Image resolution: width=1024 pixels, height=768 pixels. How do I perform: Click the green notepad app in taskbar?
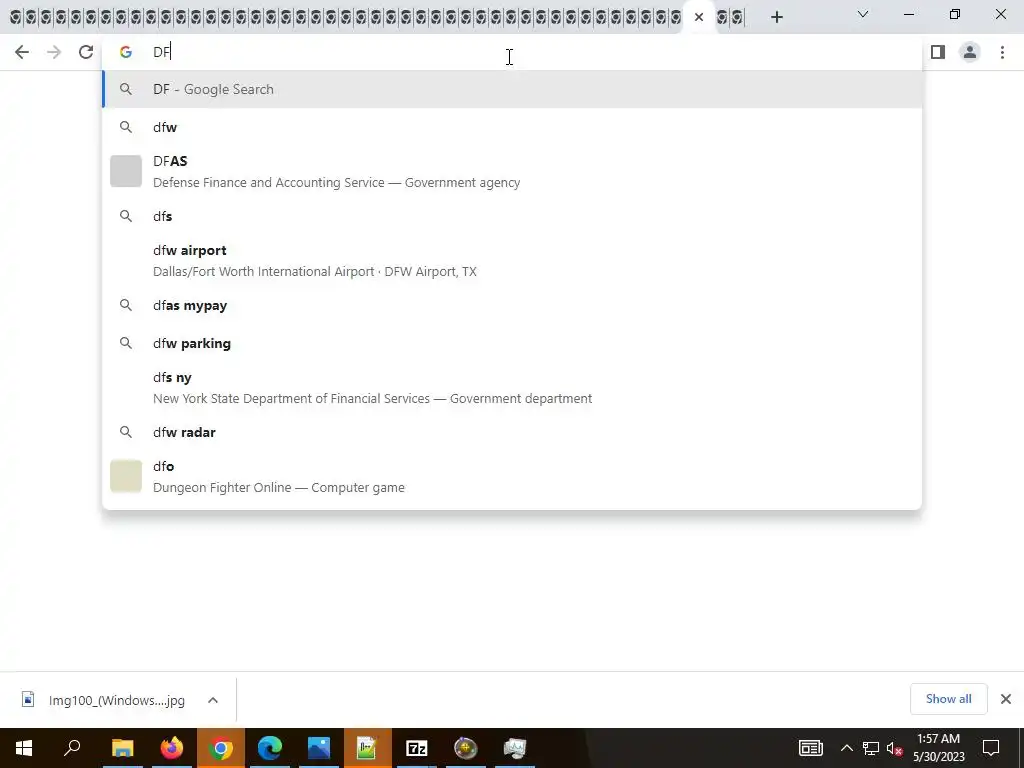(368, 748)
